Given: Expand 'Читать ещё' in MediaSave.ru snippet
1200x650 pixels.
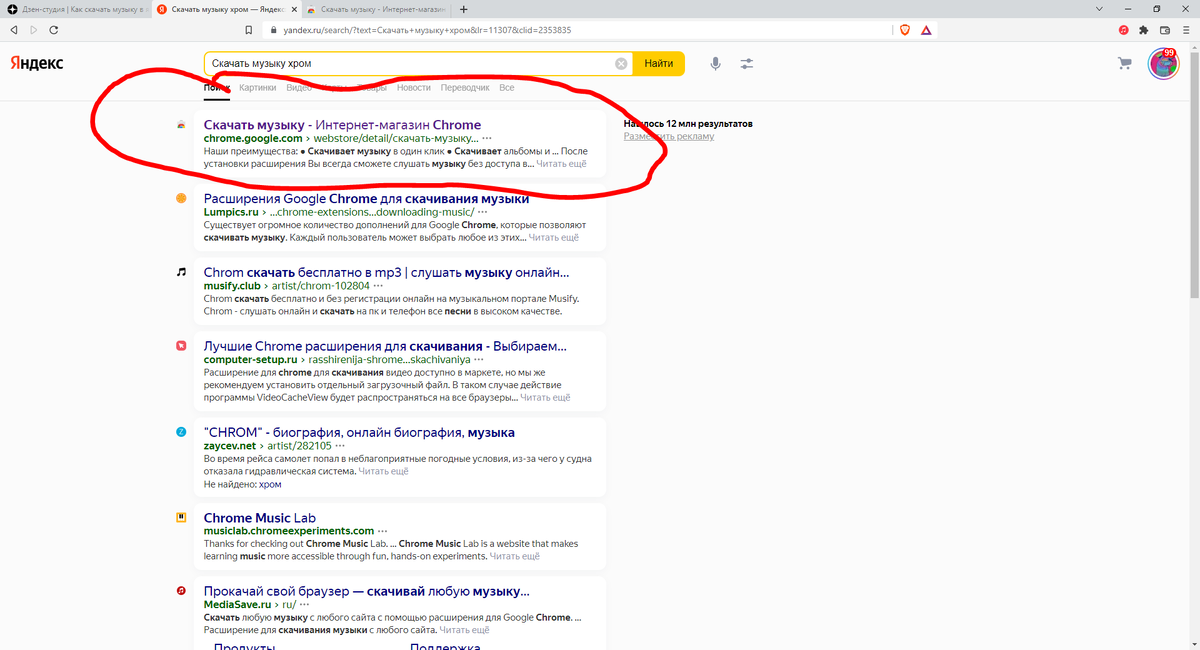Looking at the screenshot, I should [465, 630].
